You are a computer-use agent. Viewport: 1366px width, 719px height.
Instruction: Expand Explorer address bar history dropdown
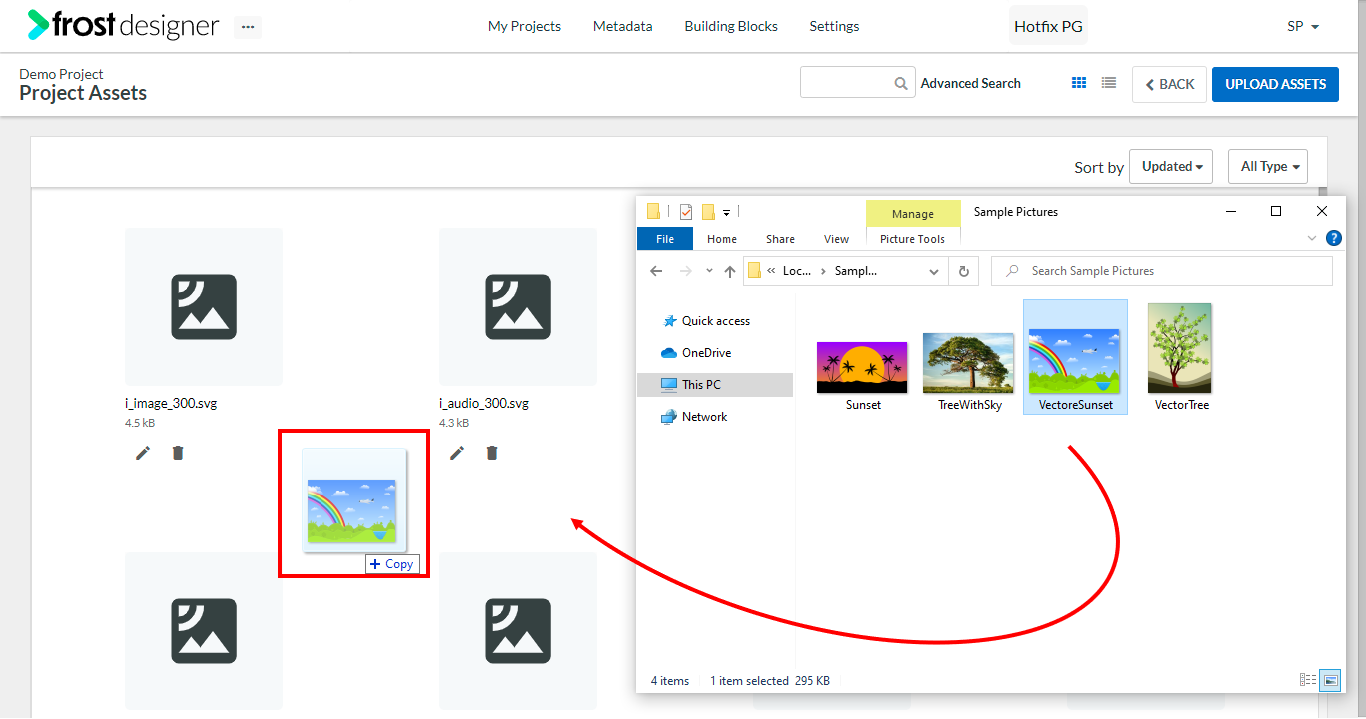[x=934, y=271]
